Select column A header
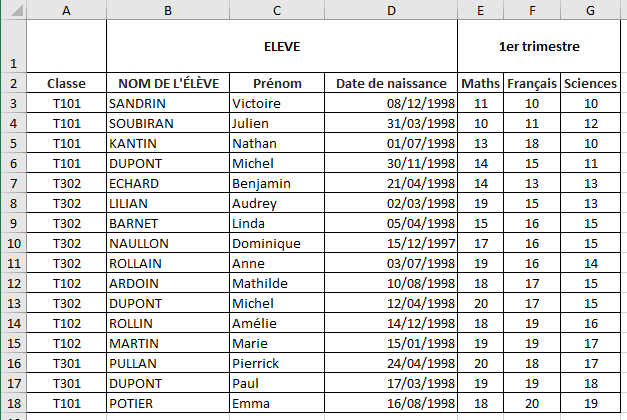 point(66,10)
